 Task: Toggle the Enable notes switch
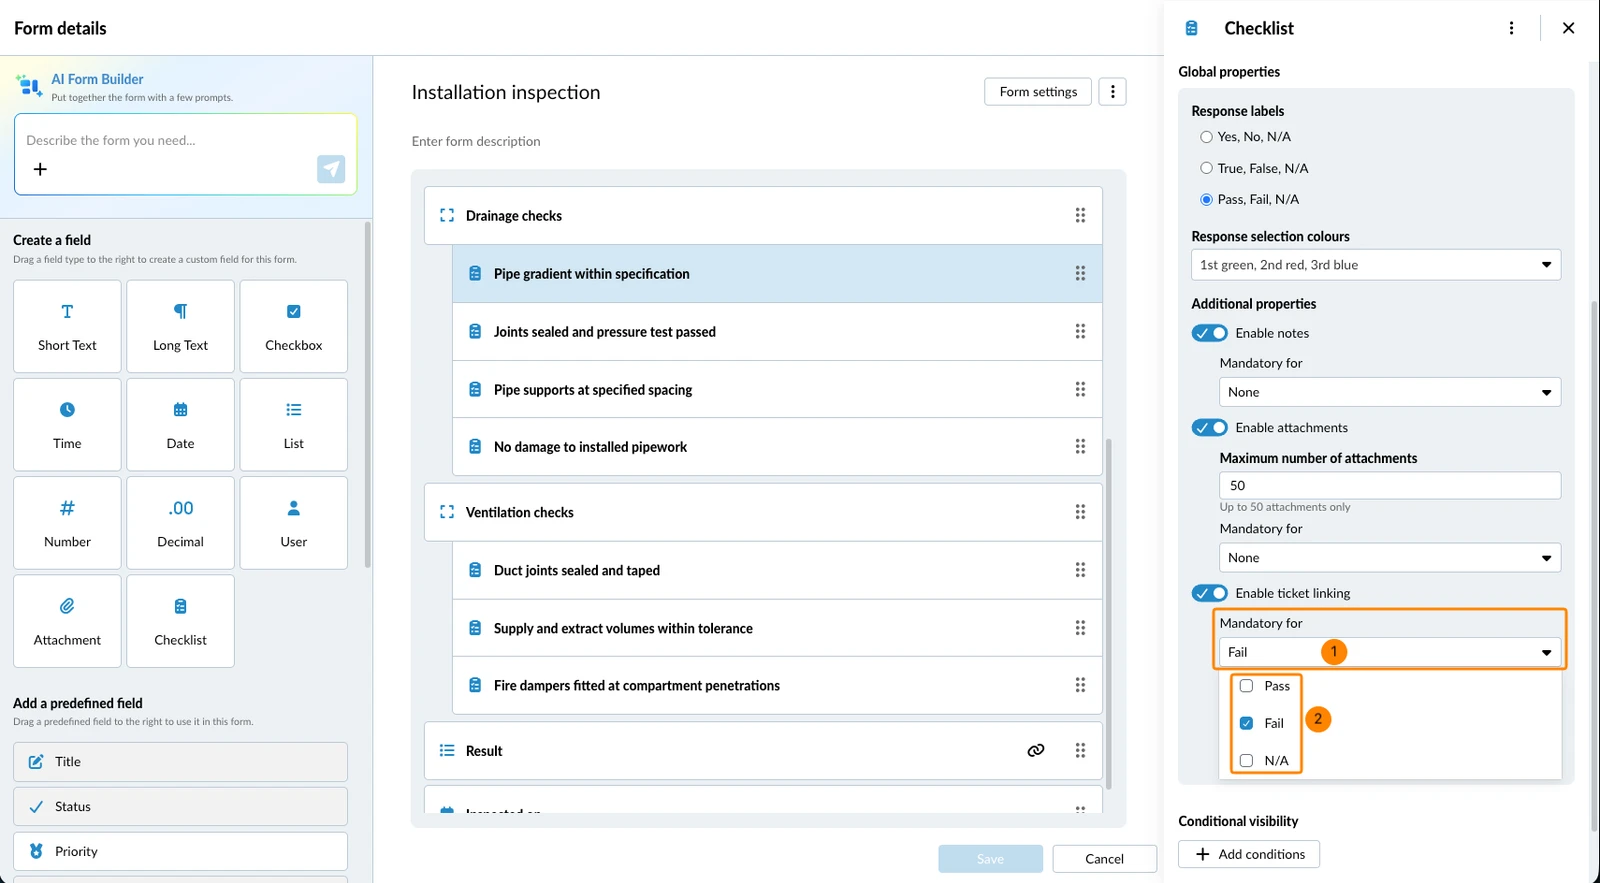point(1209,333)
